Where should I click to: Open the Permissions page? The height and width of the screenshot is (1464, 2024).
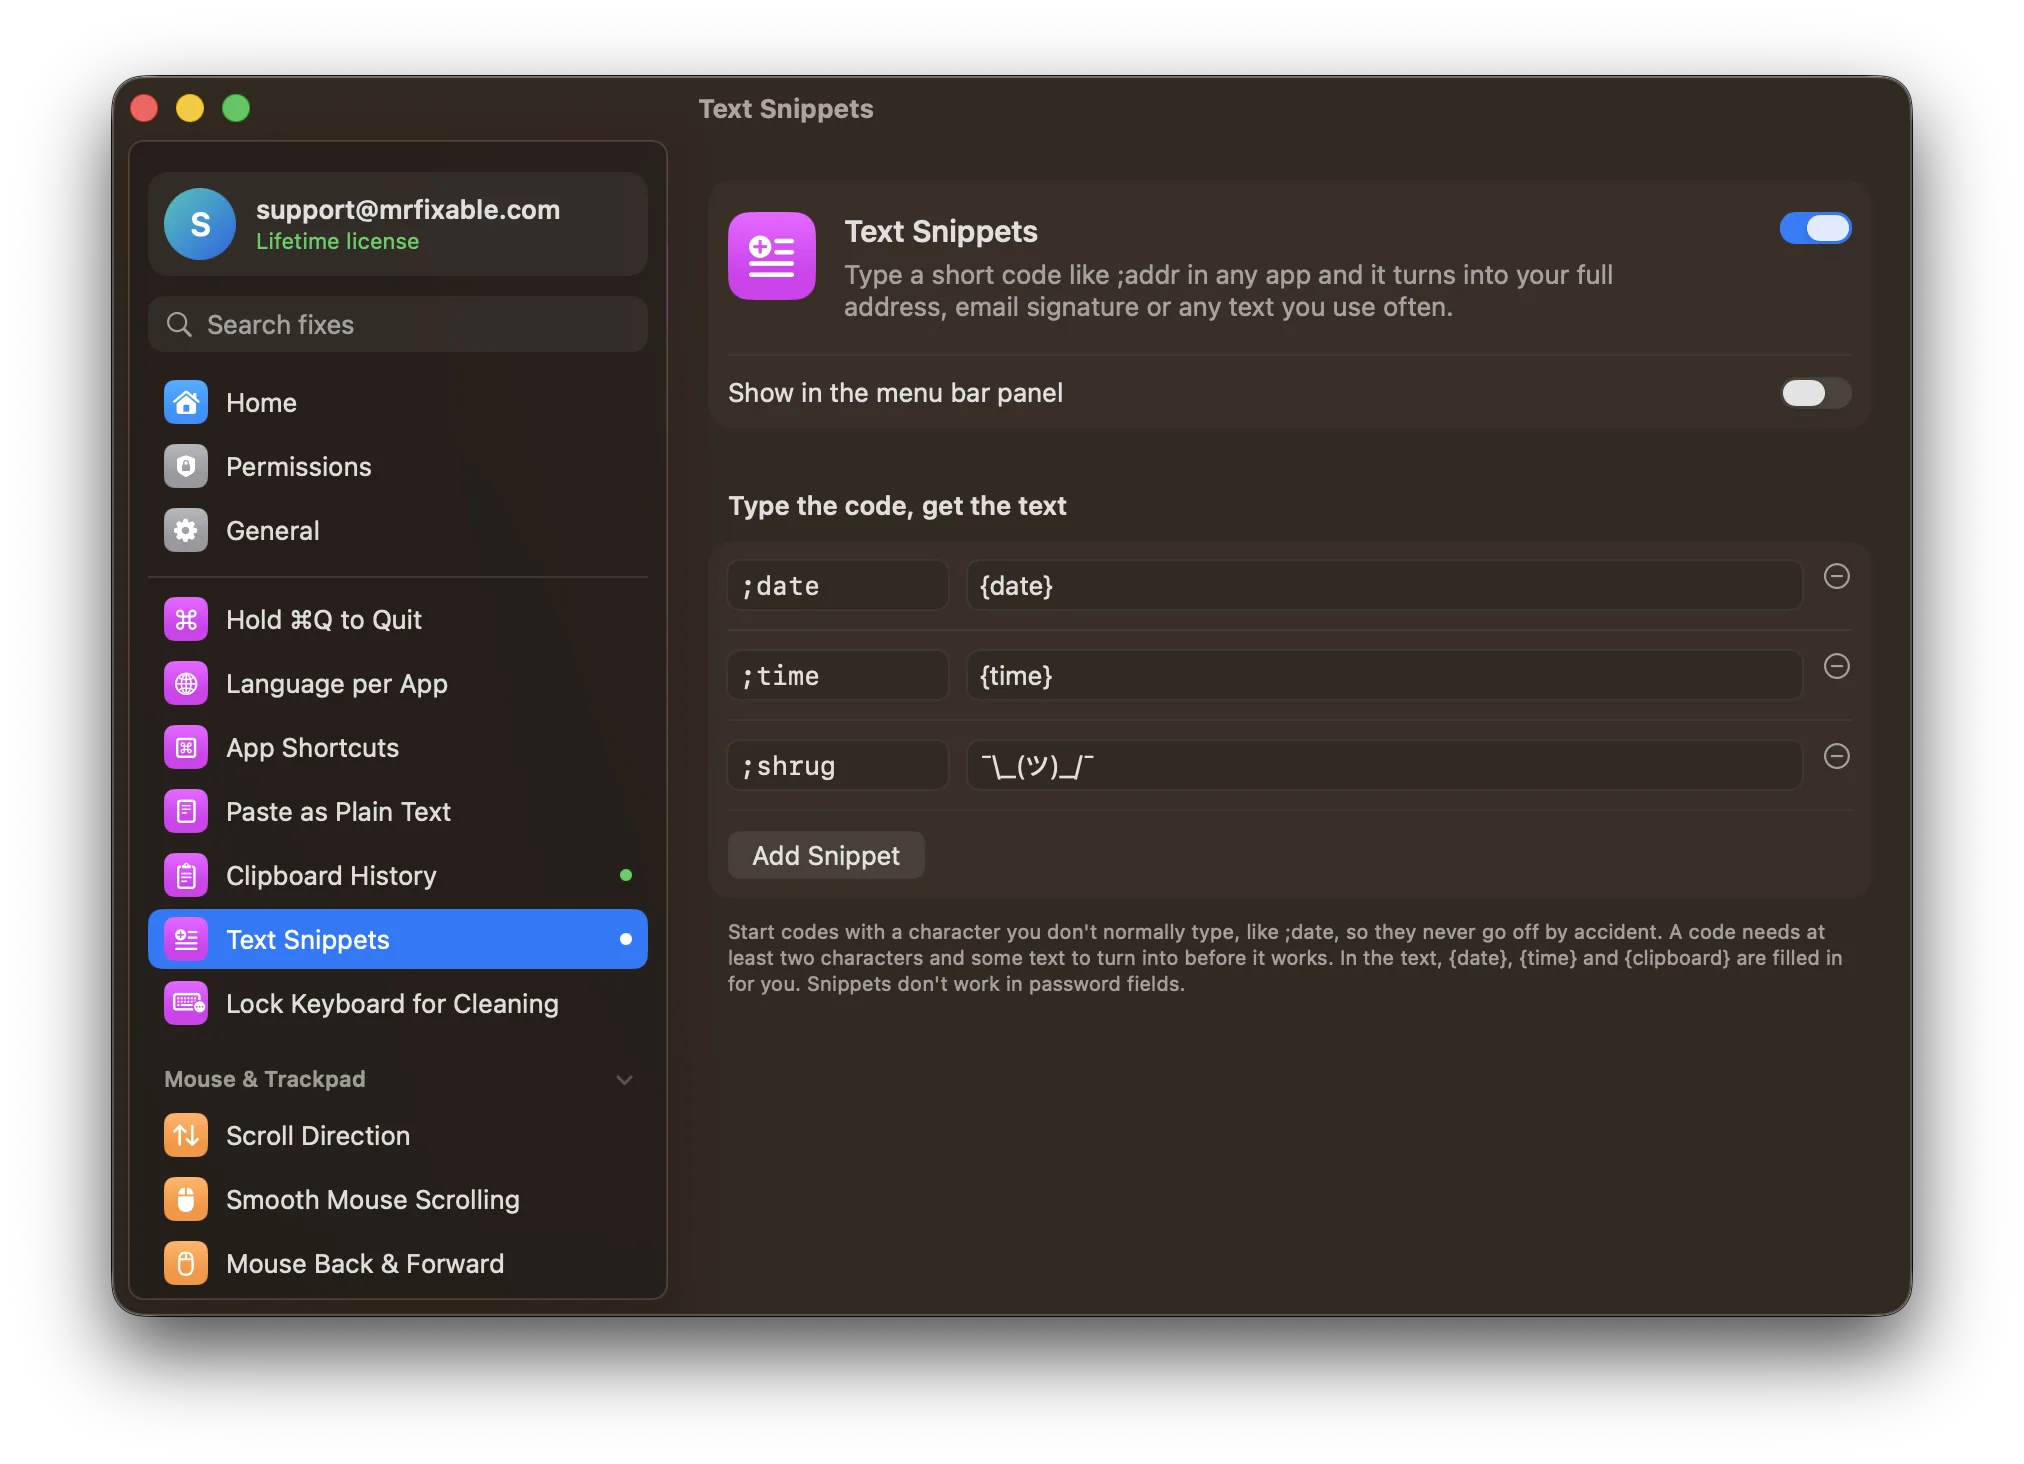398,466
